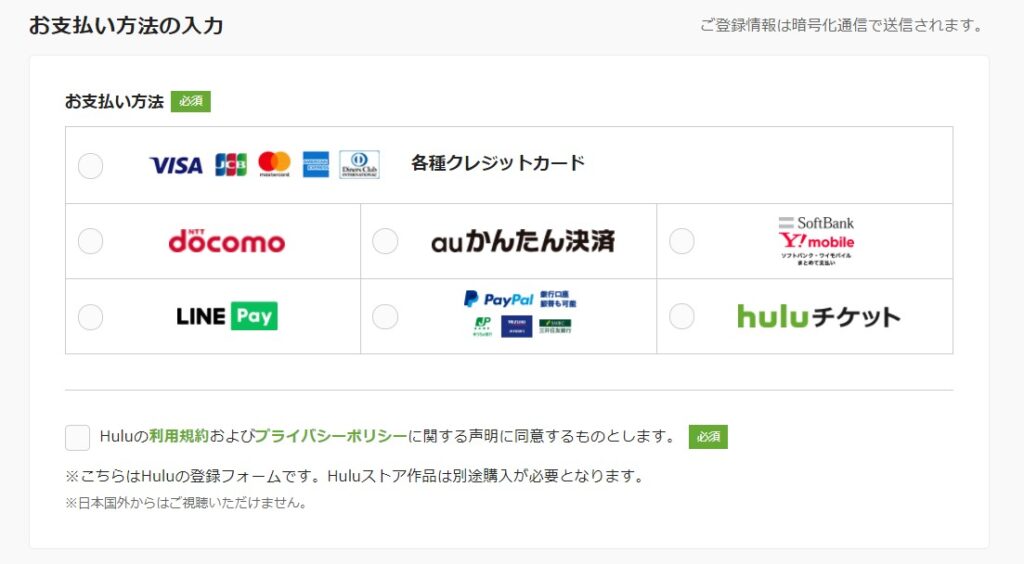The height and width of the screenshot is (564, 1024).
Task: Open the 利用規約 link
Action: pos(179,436)
